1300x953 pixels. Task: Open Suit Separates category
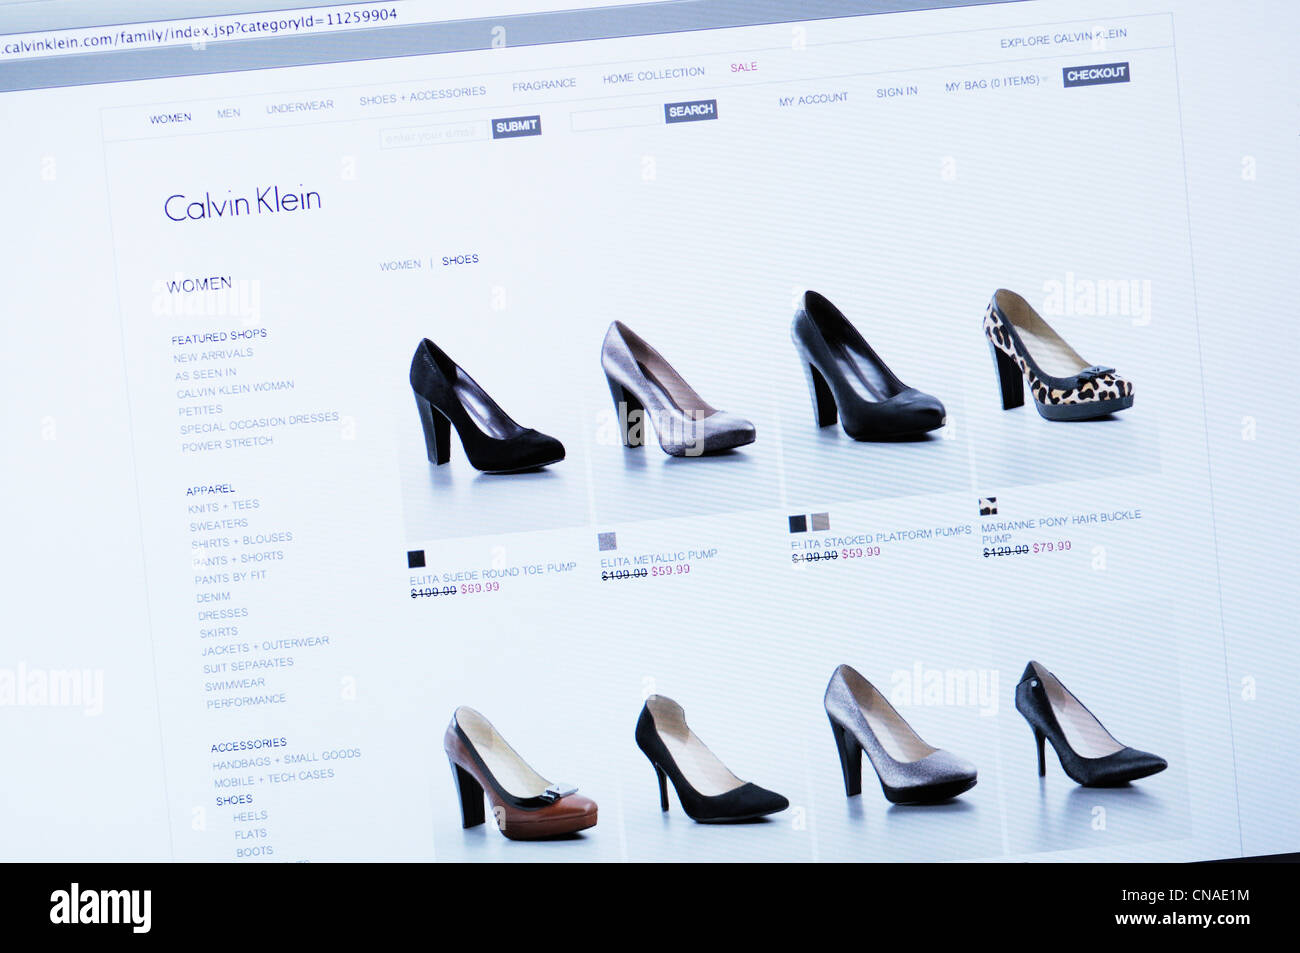pos(248,665)
